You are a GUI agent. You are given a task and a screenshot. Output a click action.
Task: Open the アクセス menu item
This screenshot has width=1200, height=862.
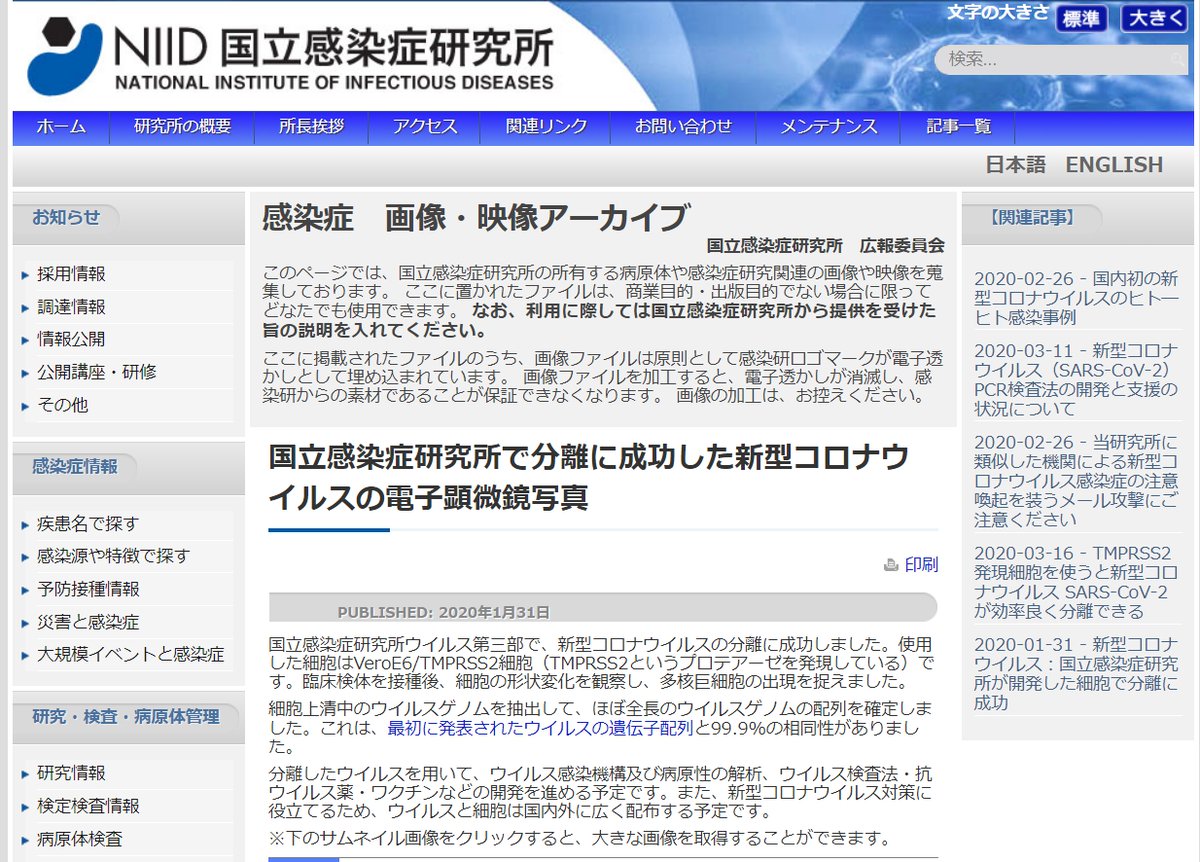pyautogui.click(x=425, y=127)
